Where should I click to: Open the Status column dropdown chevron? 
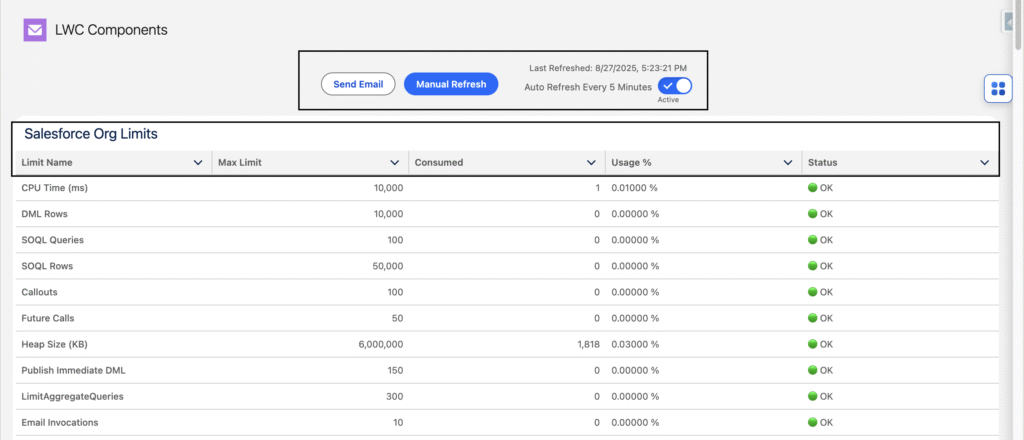[985, 163]
